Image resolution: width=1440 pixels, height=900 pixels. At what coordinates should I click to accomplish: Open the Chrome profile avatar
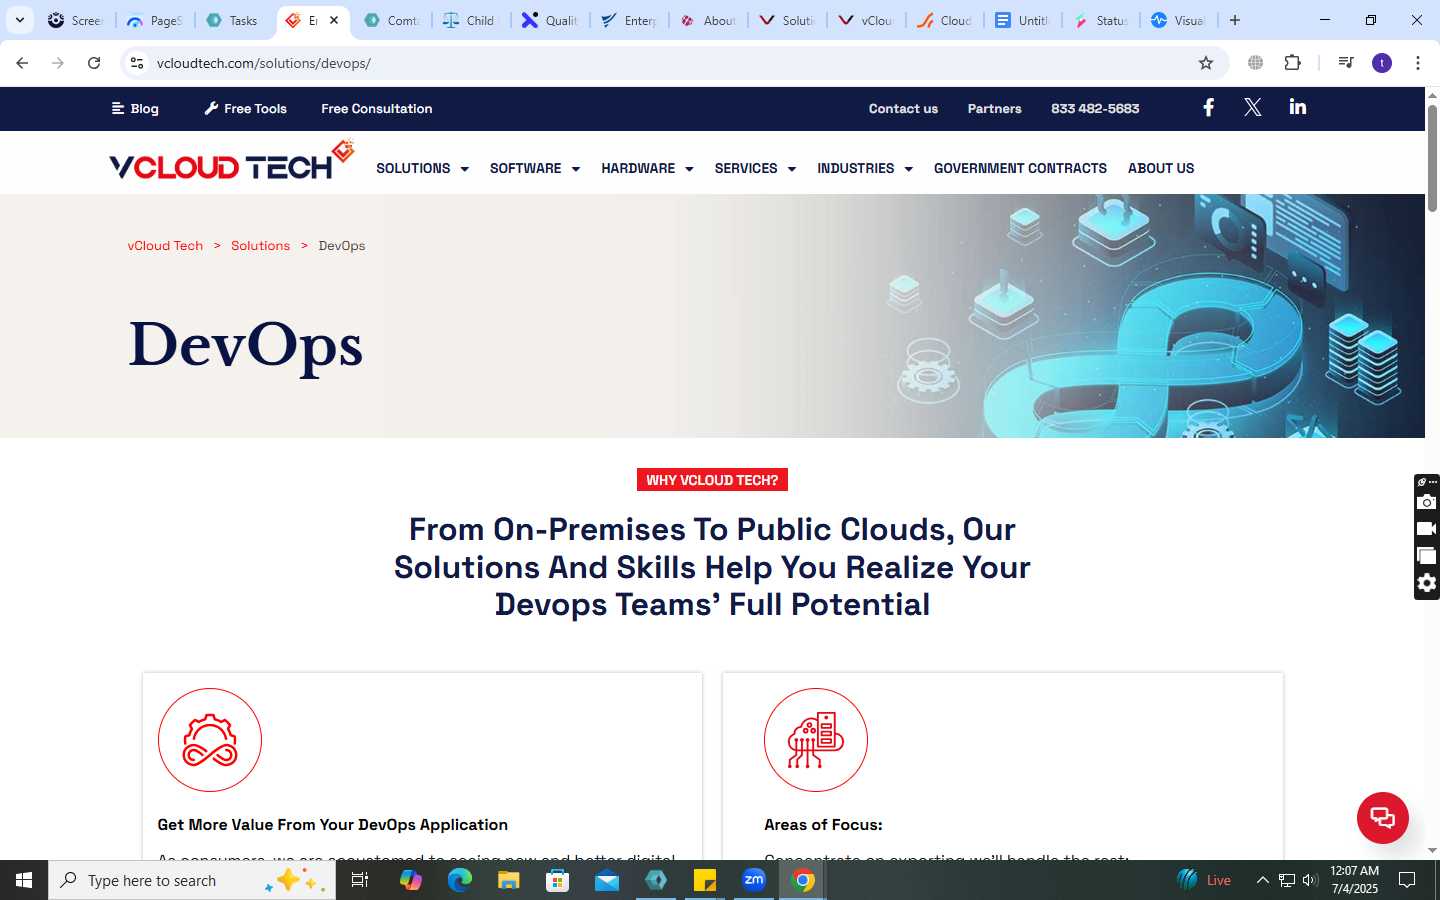pyautogui.click(x=1382, y=63)
